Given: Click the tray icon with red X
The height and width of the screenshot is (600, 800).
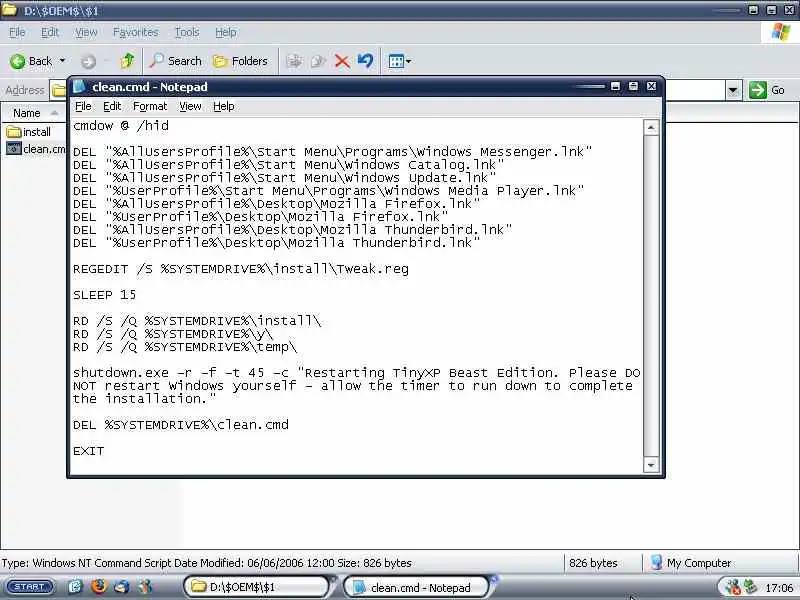Looking at the screenshot, I should (733, 588).
